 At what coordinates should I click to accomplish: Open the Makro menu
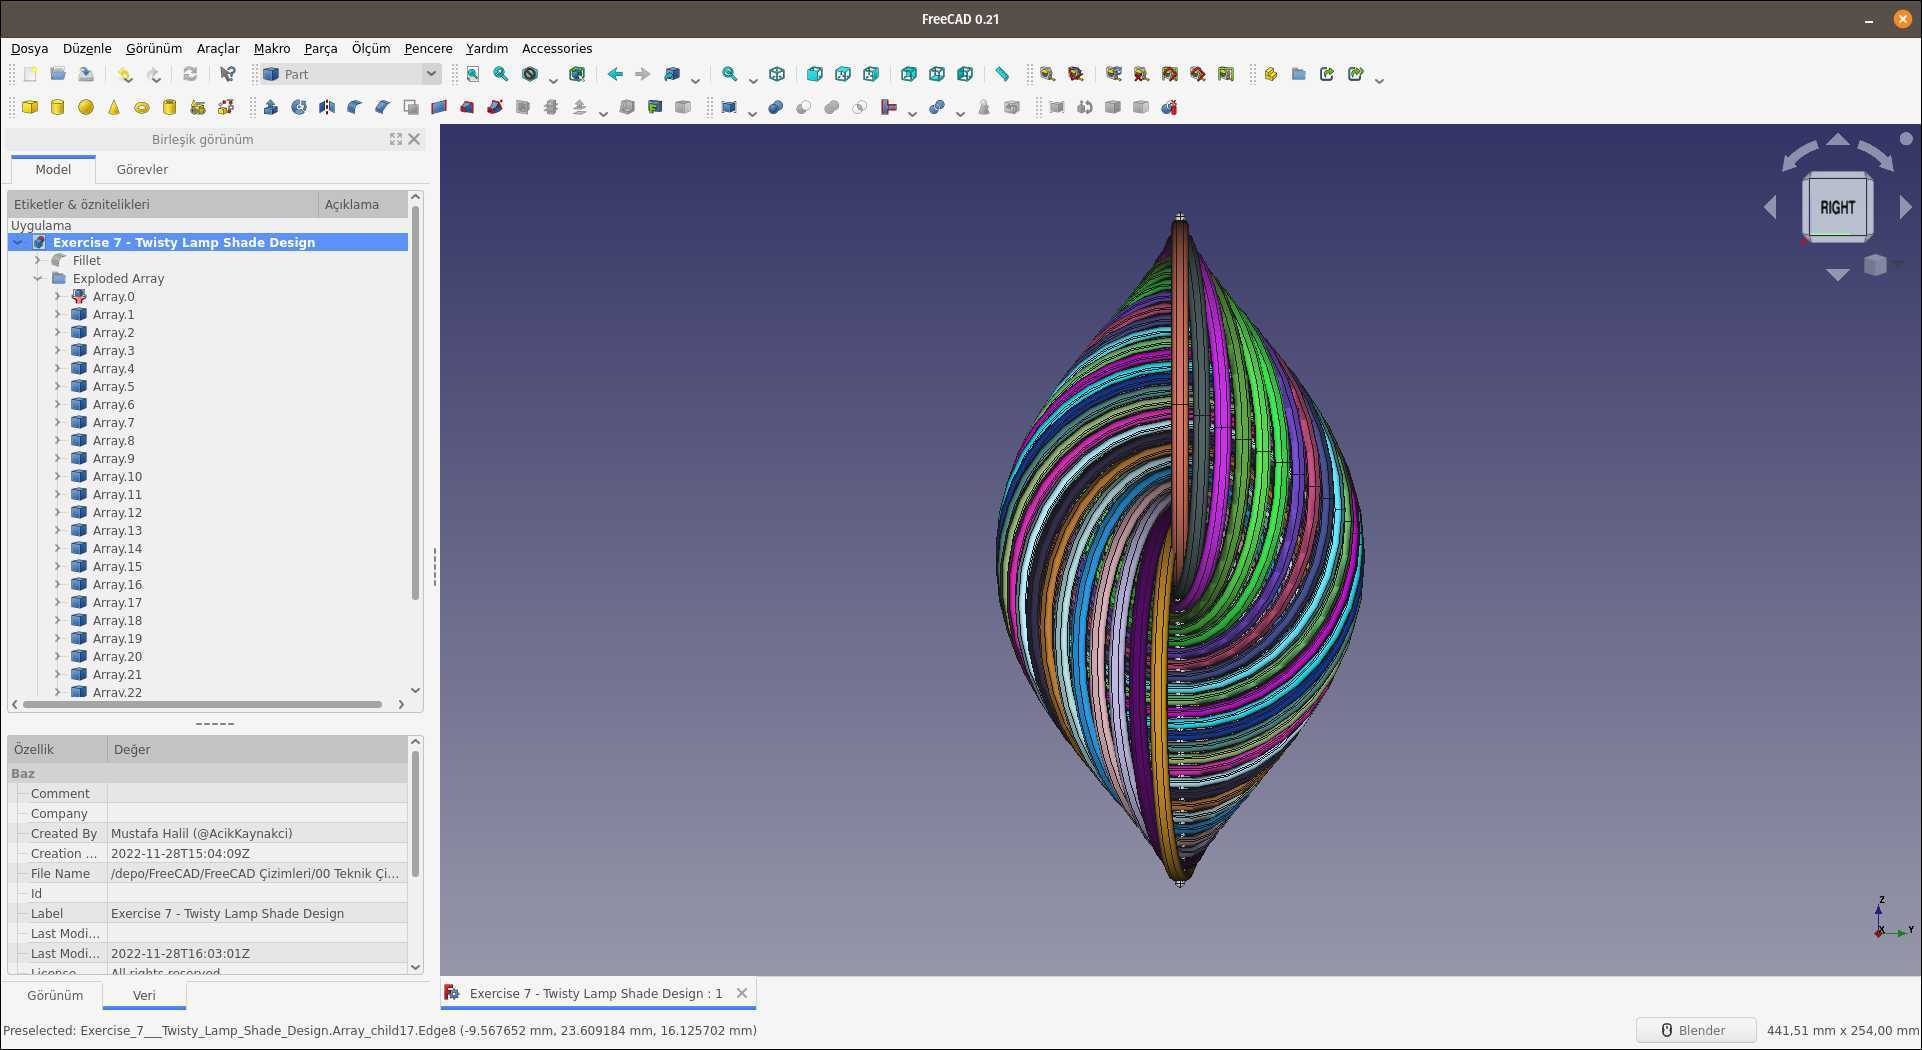click(272, 48)
